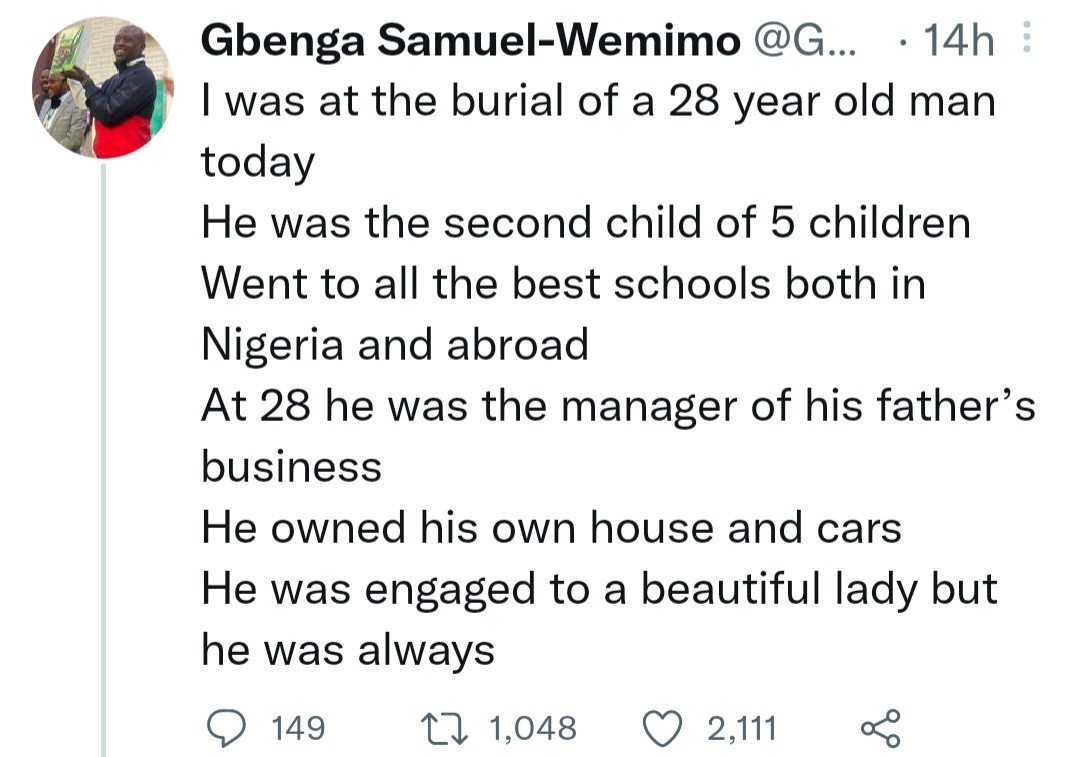Expand the truncated text "he was always"

[348, 650]
